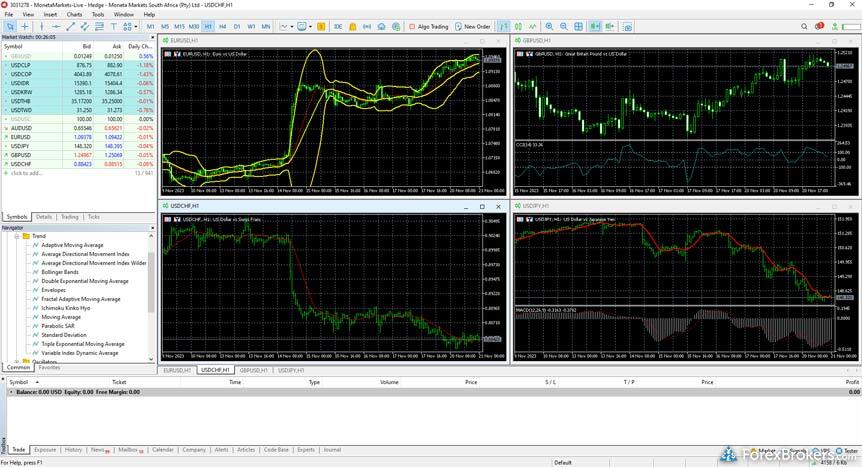The height and width of the screenshot is (467, 862).
Task: Toggle chart auto scroll
Action: [x=595, y=26]
